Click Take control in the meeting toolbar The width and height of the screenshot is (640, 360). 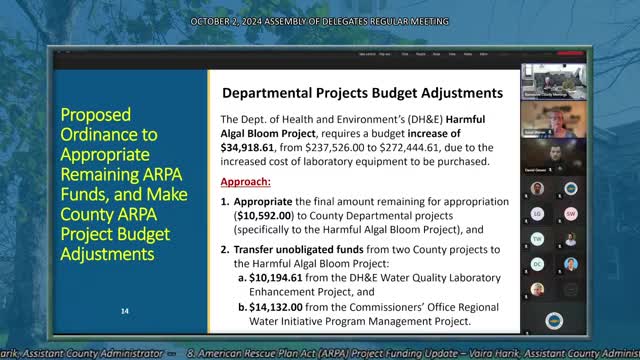coord(367,54)
